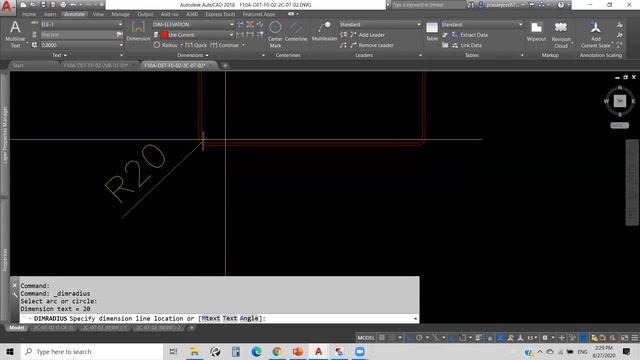This screenshot has width=640, height=360.
Task: Open the Layer Properties Manager side palette
Action: click(x=5, y=135)
